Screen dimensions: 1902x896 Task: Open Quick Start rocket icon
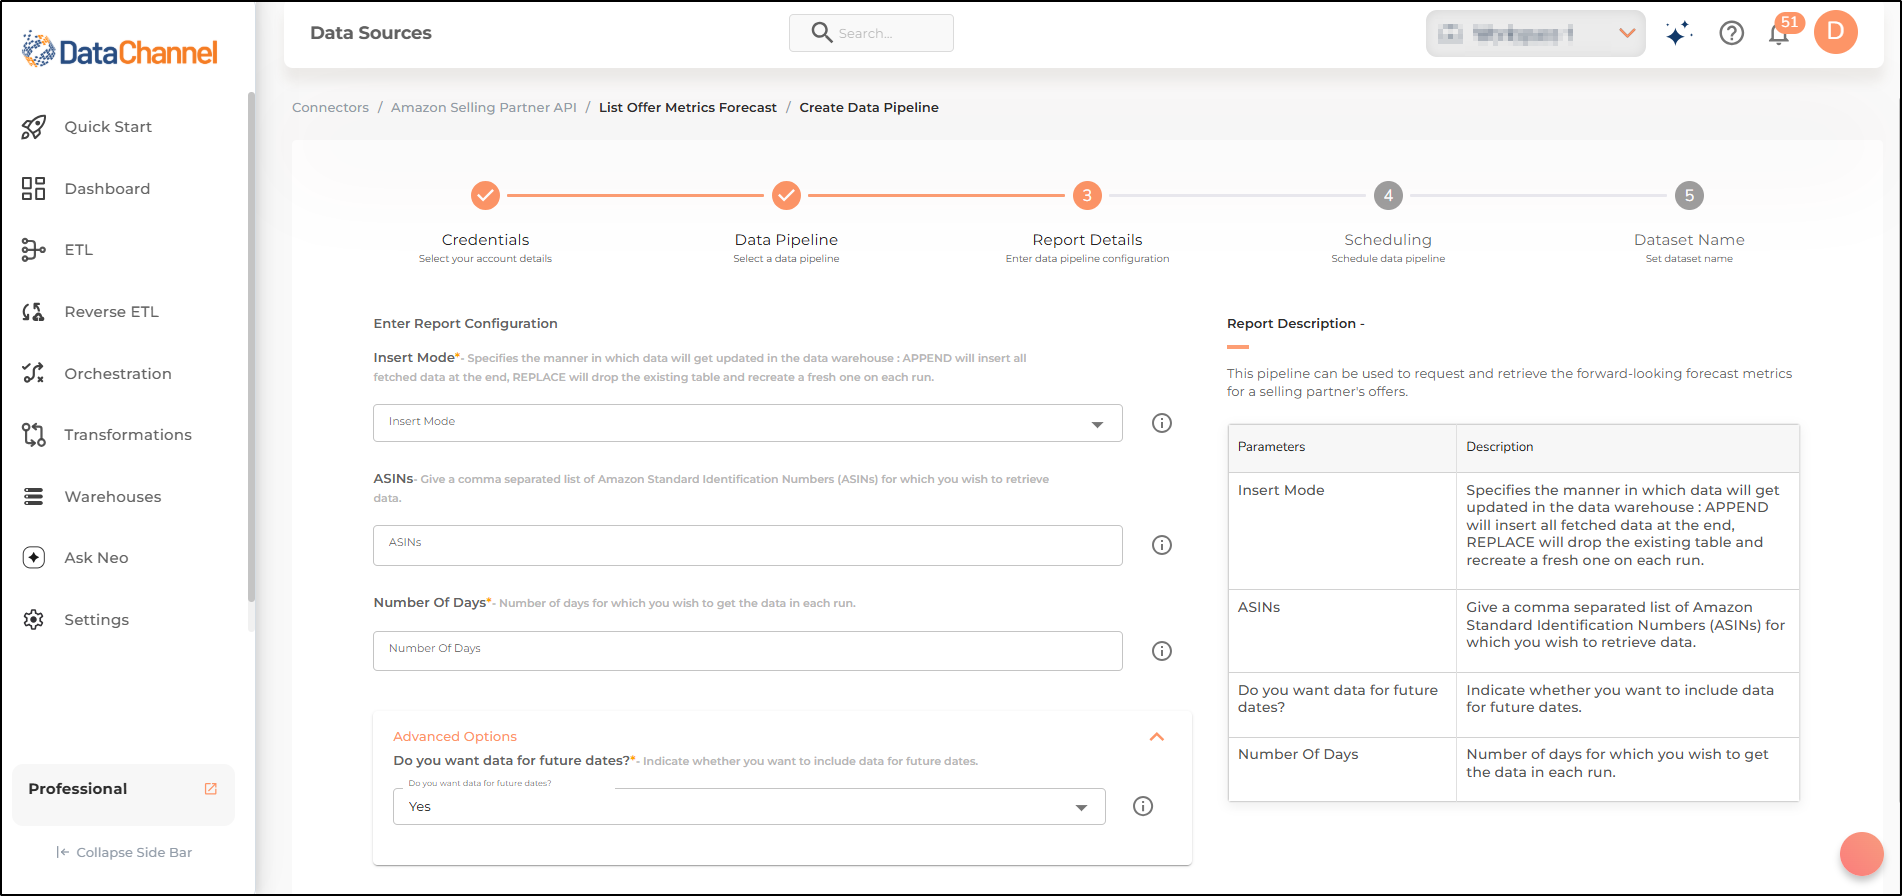coord(34,127)
